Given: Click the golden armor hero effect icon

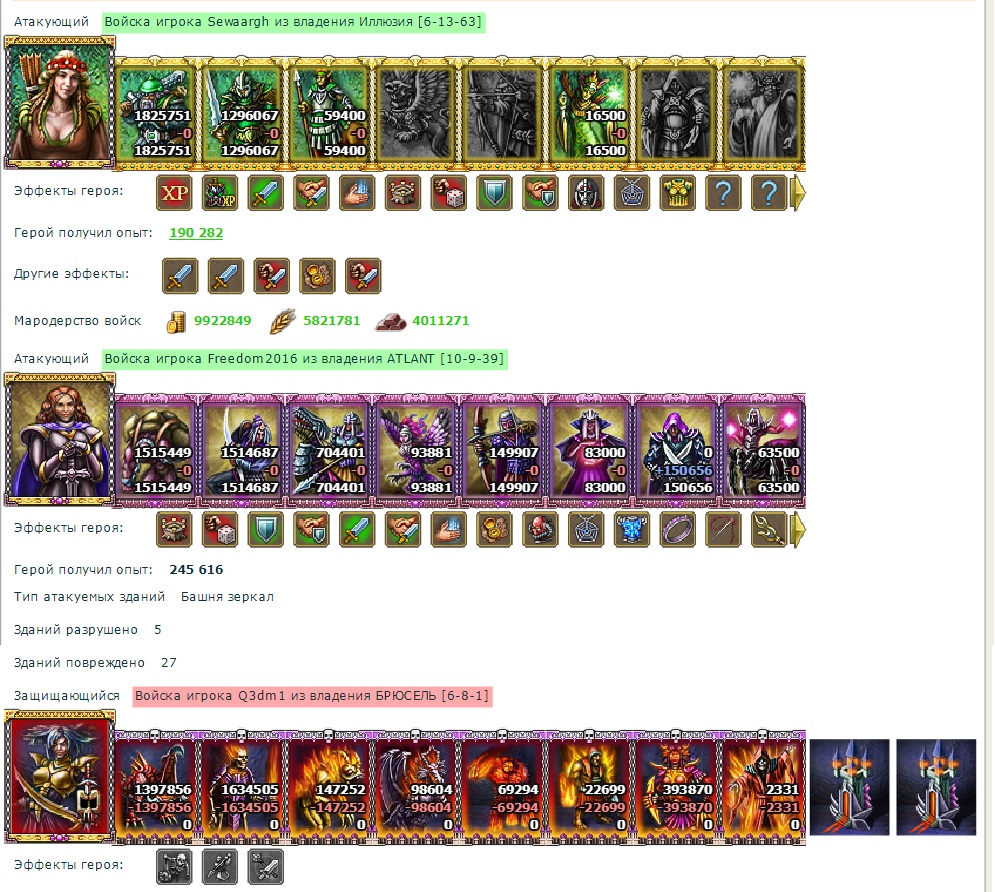Looking at the screenshot, I should click(677, 193).
